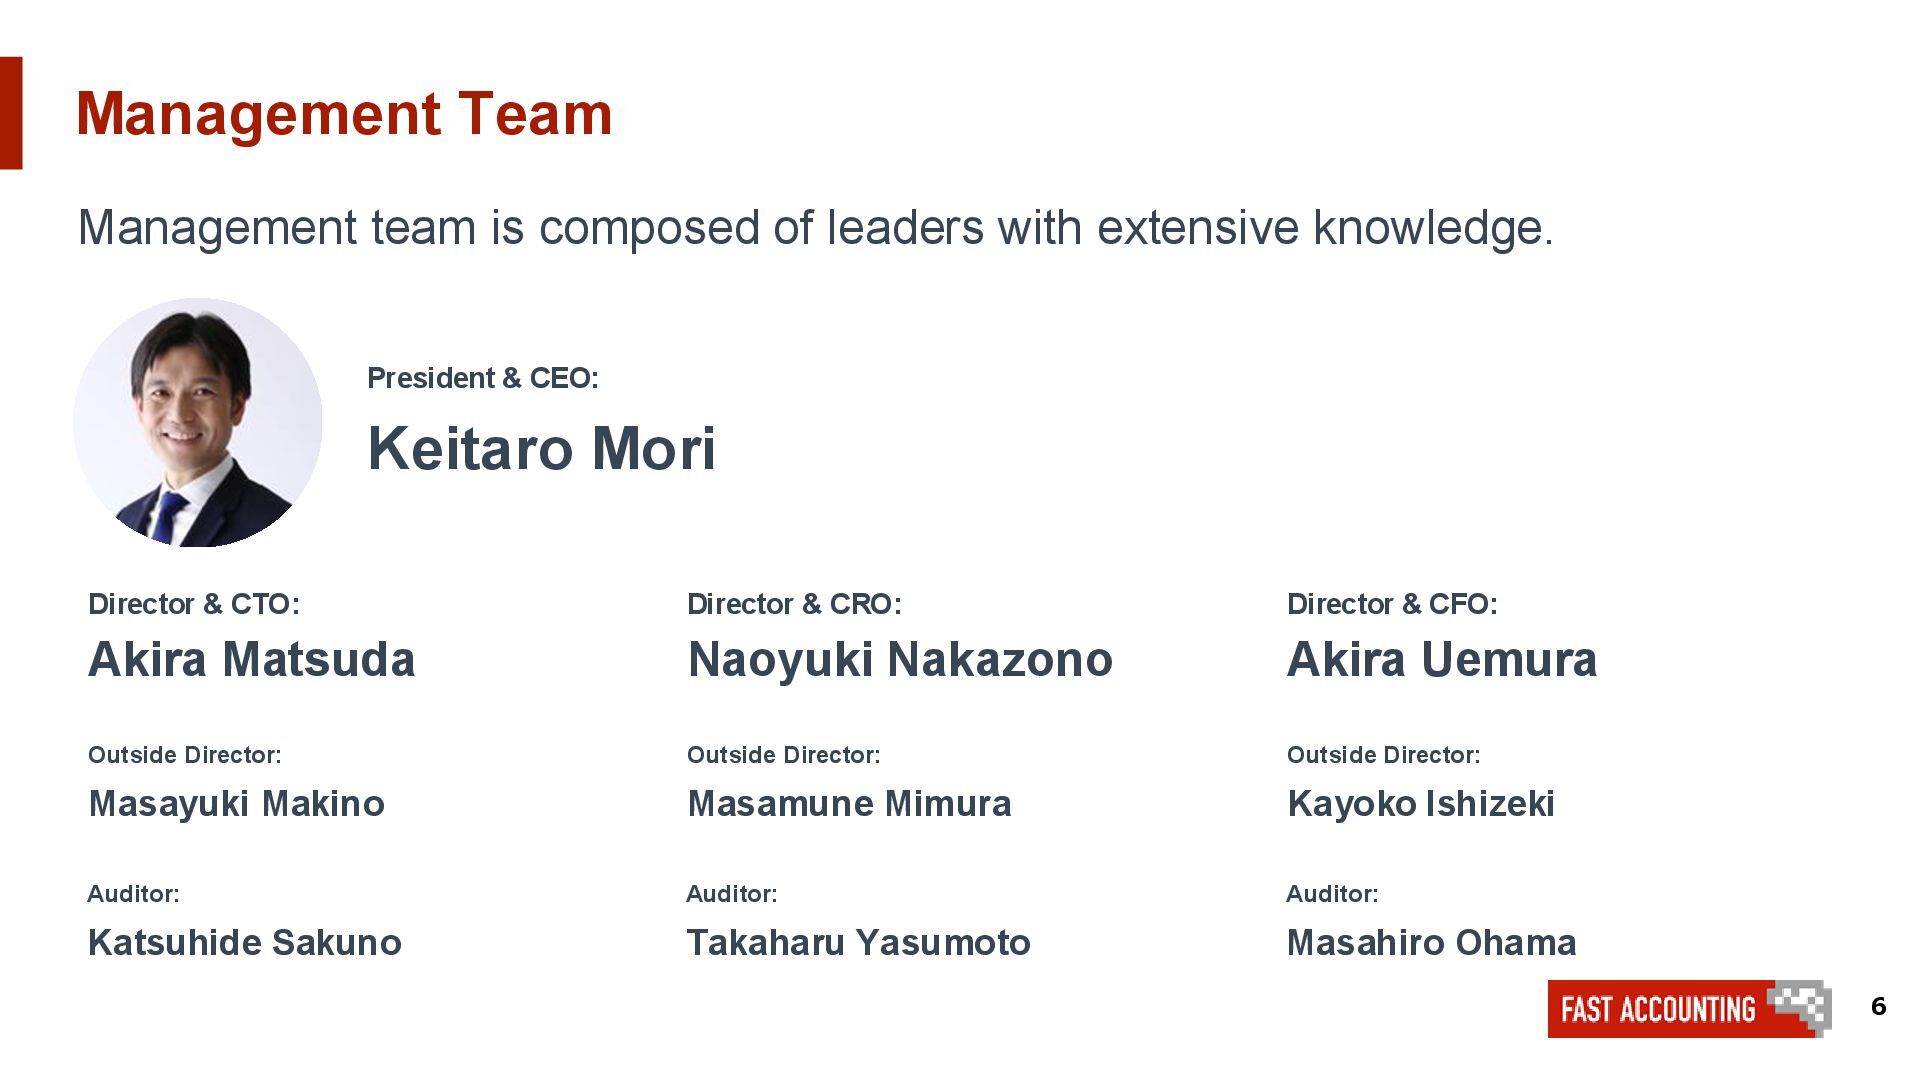Click the red accent bar beside title
The height and width of the screenshot is (1080, 1920).
pos(11,113)
